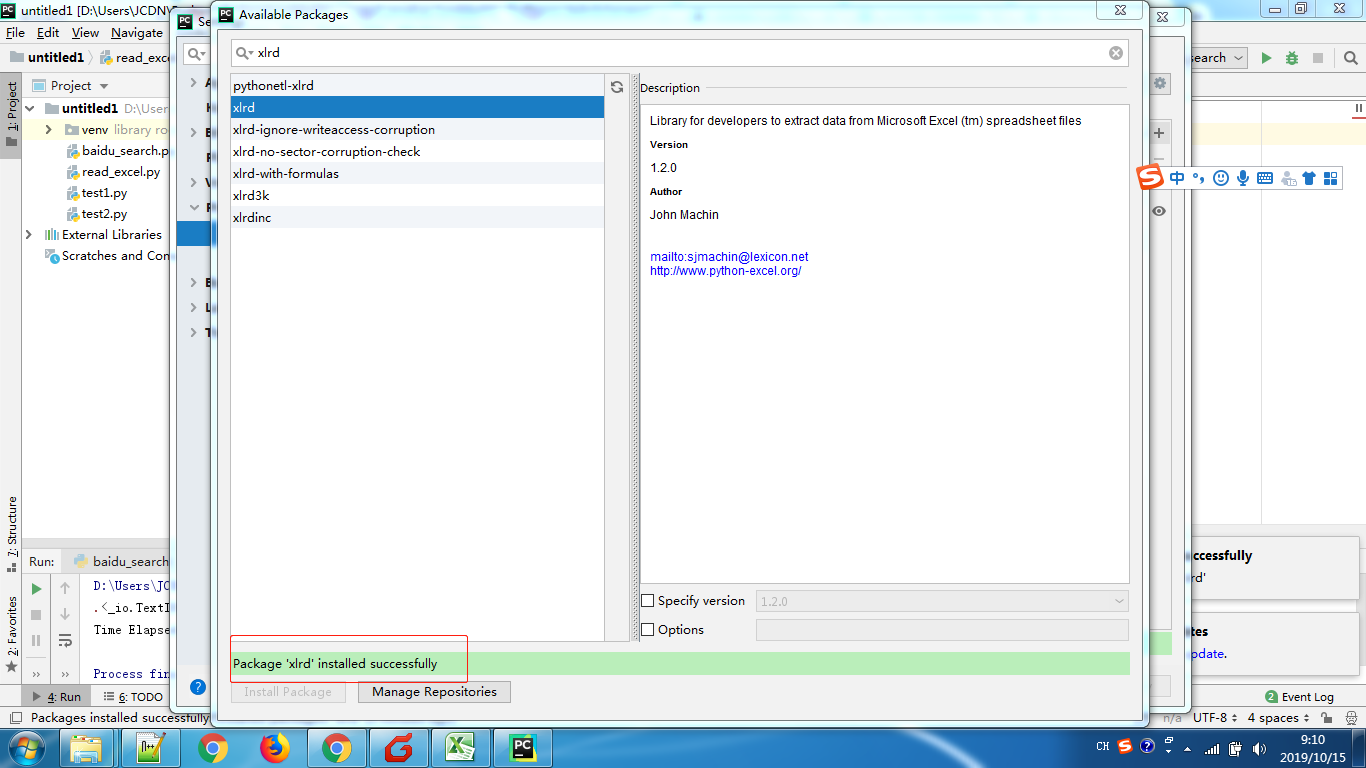Open the 6: TODO tool tab

pyautogui.click(x=134, y=697)
